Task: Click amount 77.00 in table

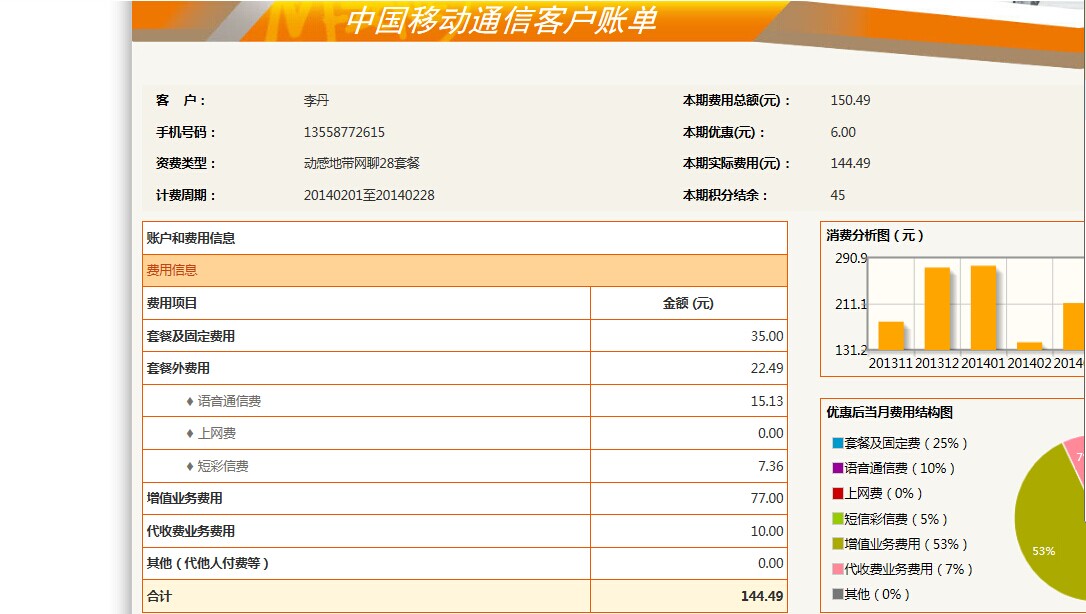Action: tap(767, 498)
